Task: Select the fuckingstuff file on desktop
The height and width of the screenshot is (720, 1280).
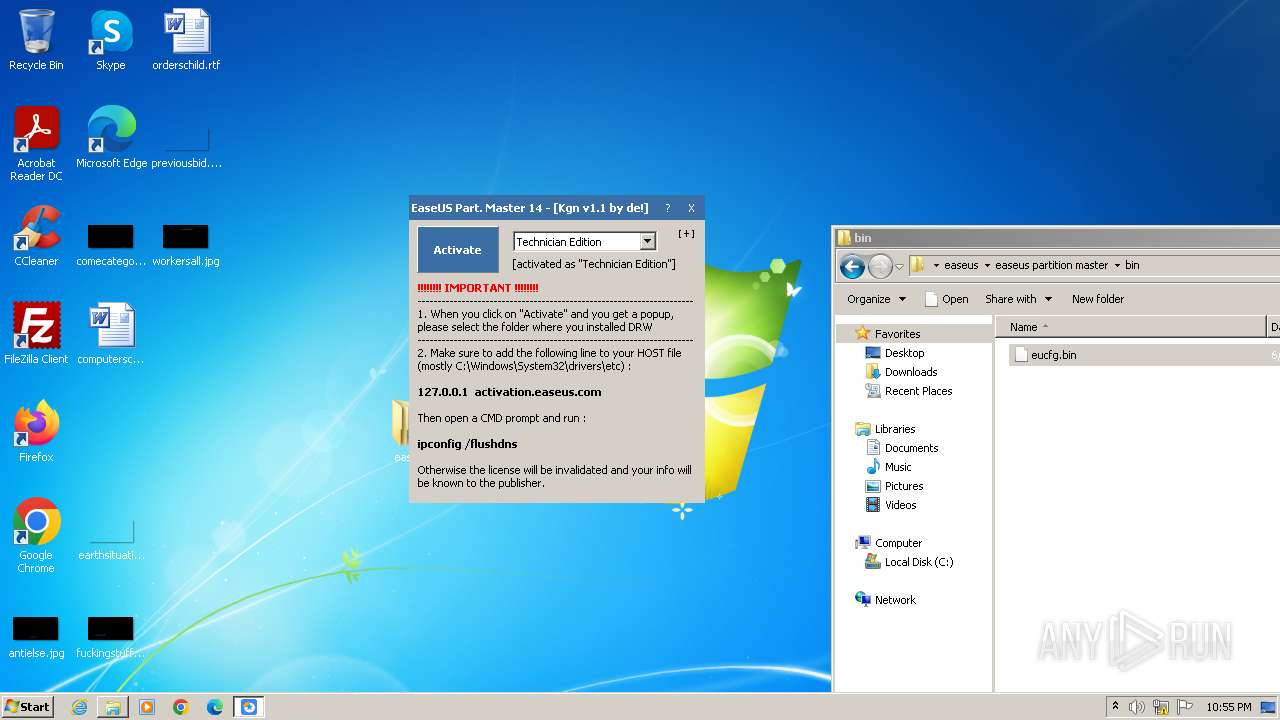Action: pos(110,638)
